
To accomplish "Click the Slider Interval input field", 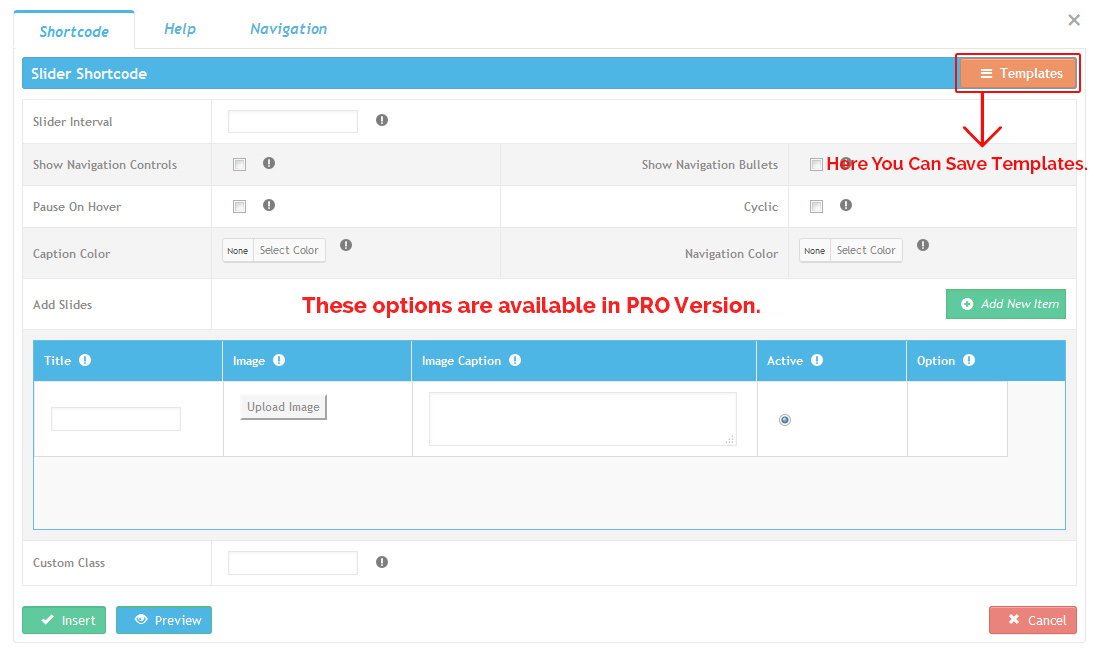I will (x=293, y=121).
